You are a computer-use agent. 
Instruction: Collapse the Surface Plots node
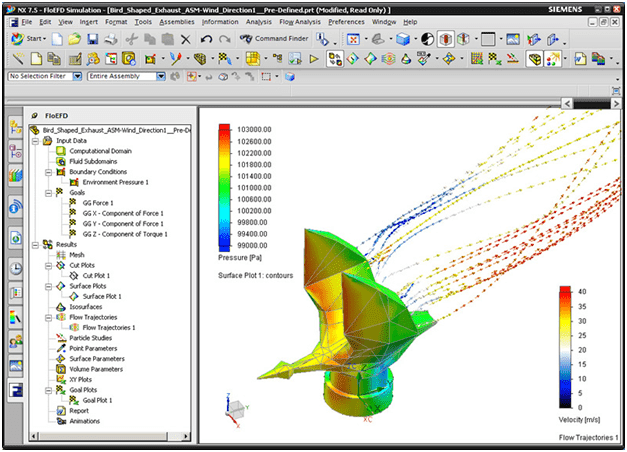pos(48,286)
